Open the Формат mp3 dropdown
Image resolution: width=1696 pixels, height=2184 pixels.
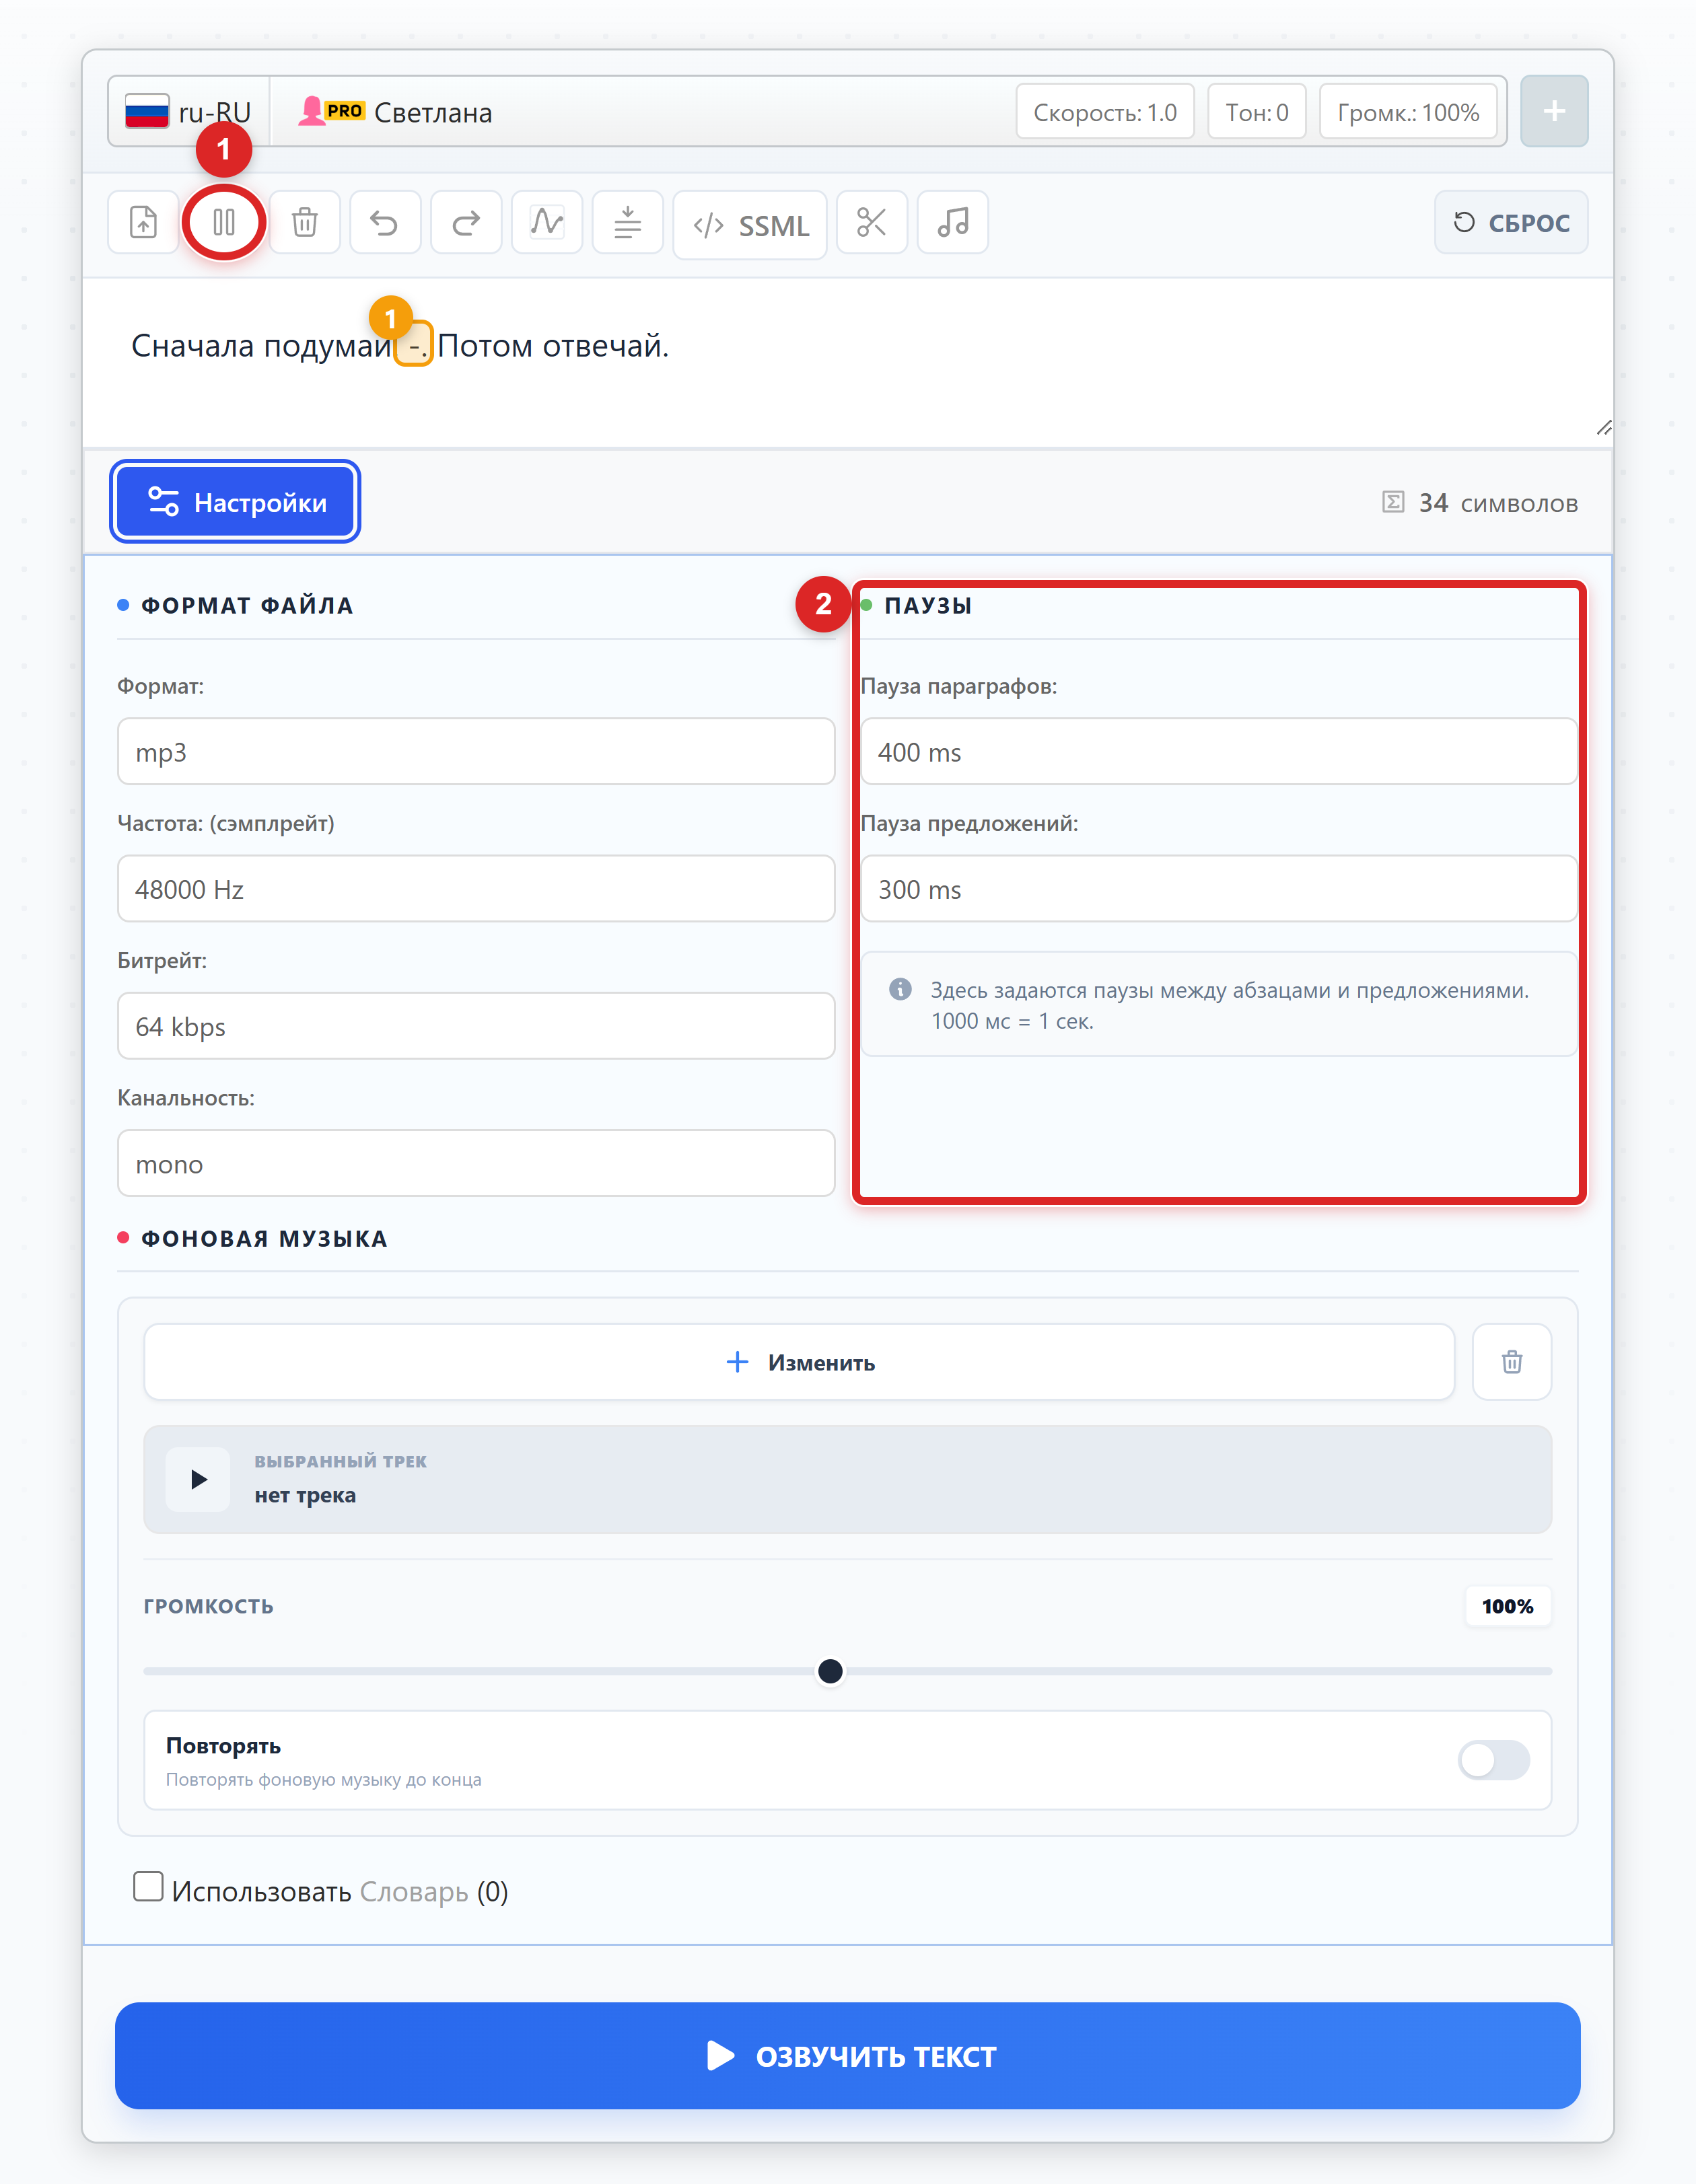tap(476, 752)
